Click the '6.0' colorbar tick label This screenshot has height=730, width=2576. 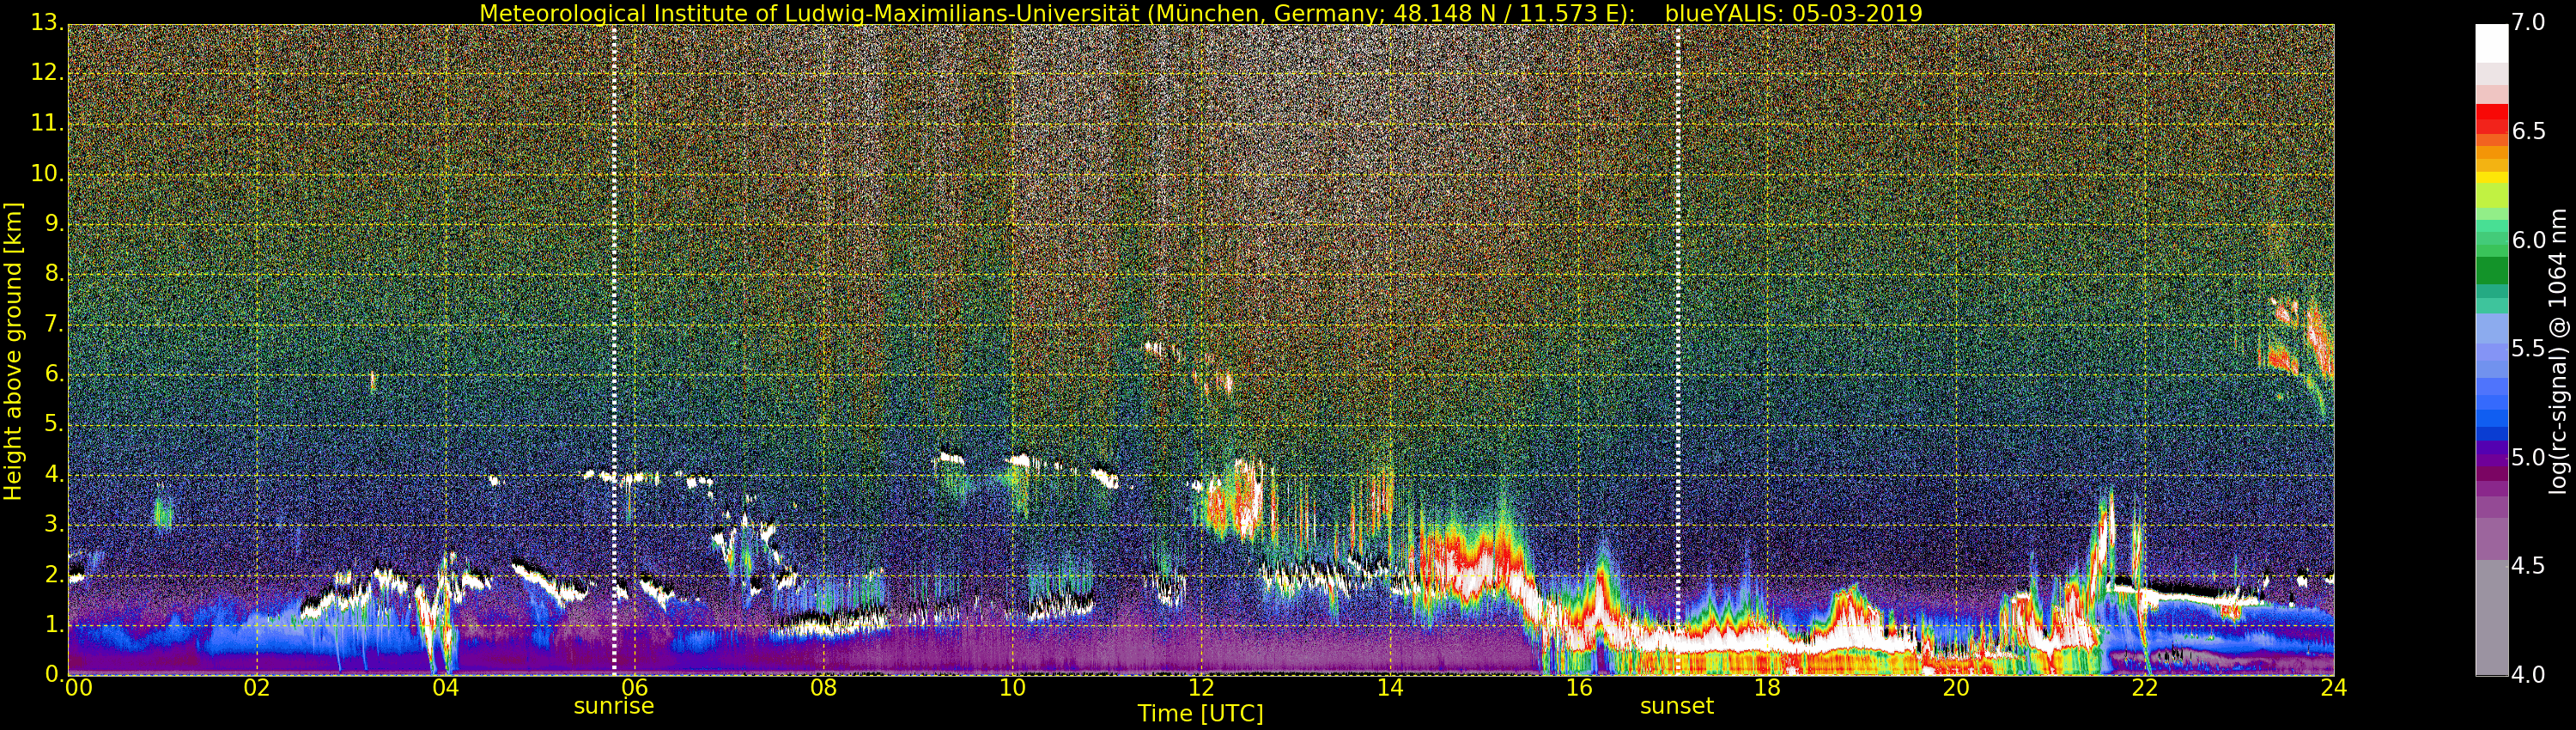pyautogui.click(x=2528, y=240)
